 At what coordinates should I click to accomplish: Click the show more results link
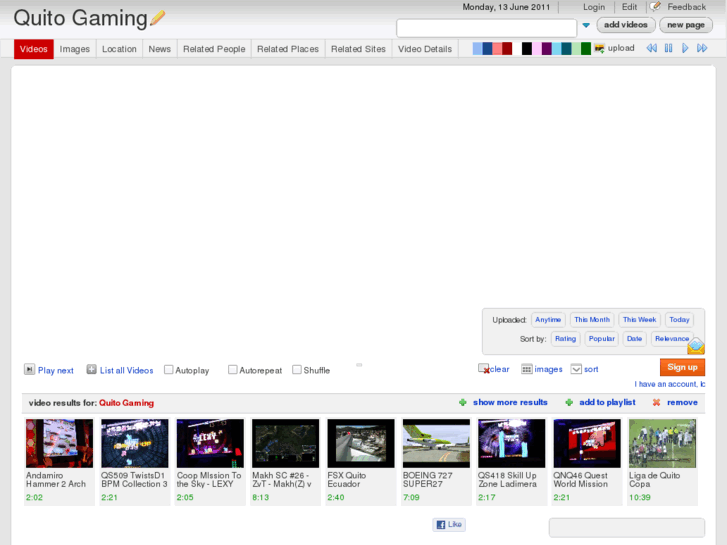(510, 402)
